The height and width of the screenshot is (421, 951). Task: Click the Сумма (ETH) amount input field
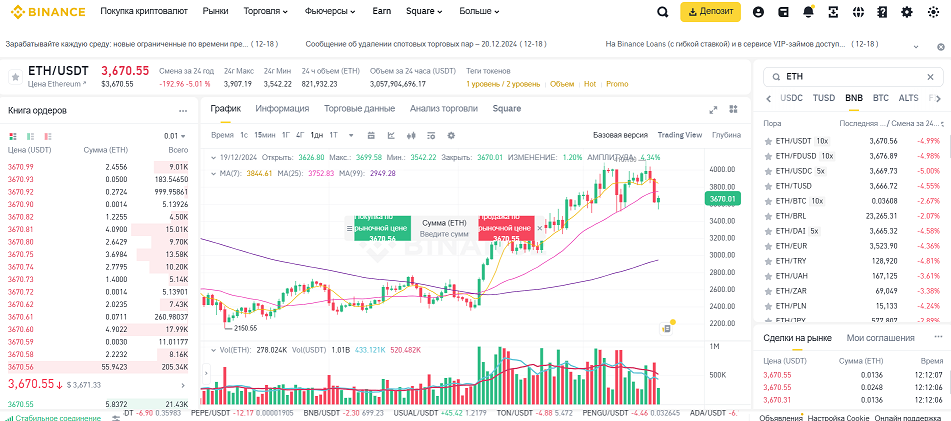pyautogui.click(x=444, y=228)
